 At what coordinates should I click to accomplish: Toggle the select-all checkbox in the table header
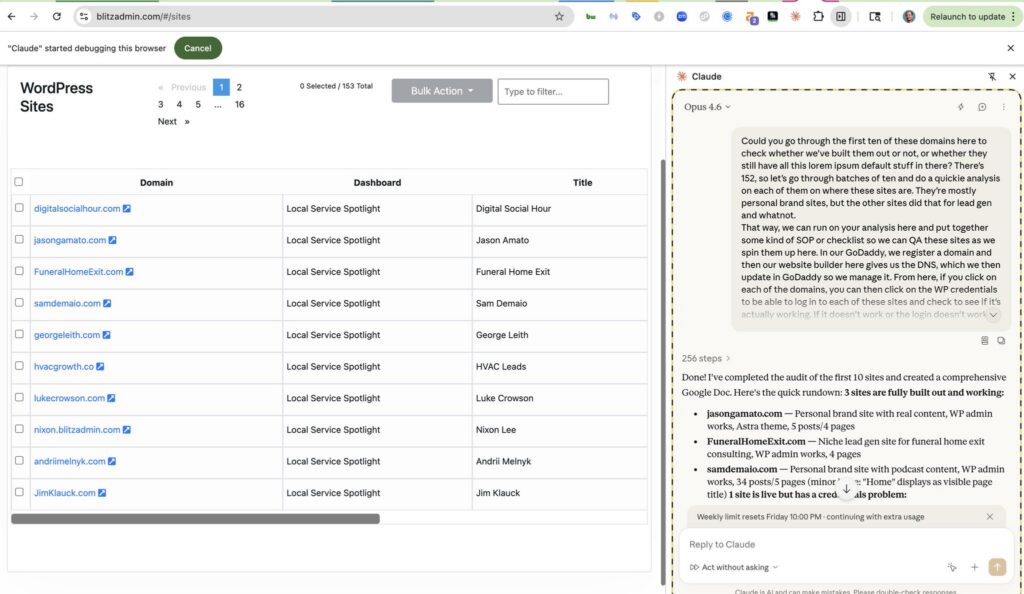[x=18, y=182]
